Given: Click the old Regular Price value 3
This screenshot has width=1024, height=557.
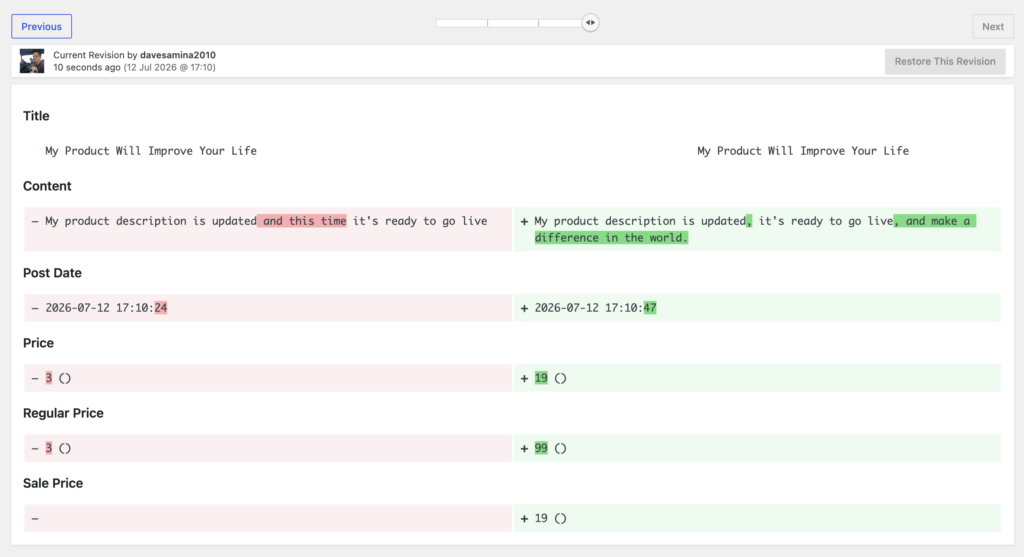Looking at the screenshot, I should coord(48,448).
